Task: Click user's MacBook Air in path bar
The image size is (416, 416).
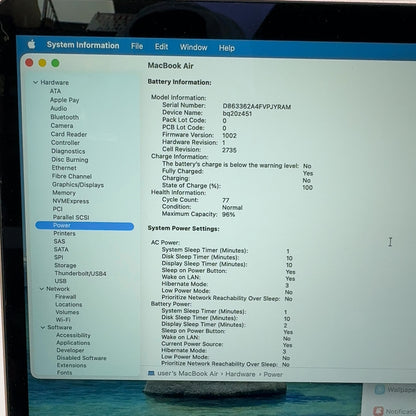Action: (x=187, y=374)
